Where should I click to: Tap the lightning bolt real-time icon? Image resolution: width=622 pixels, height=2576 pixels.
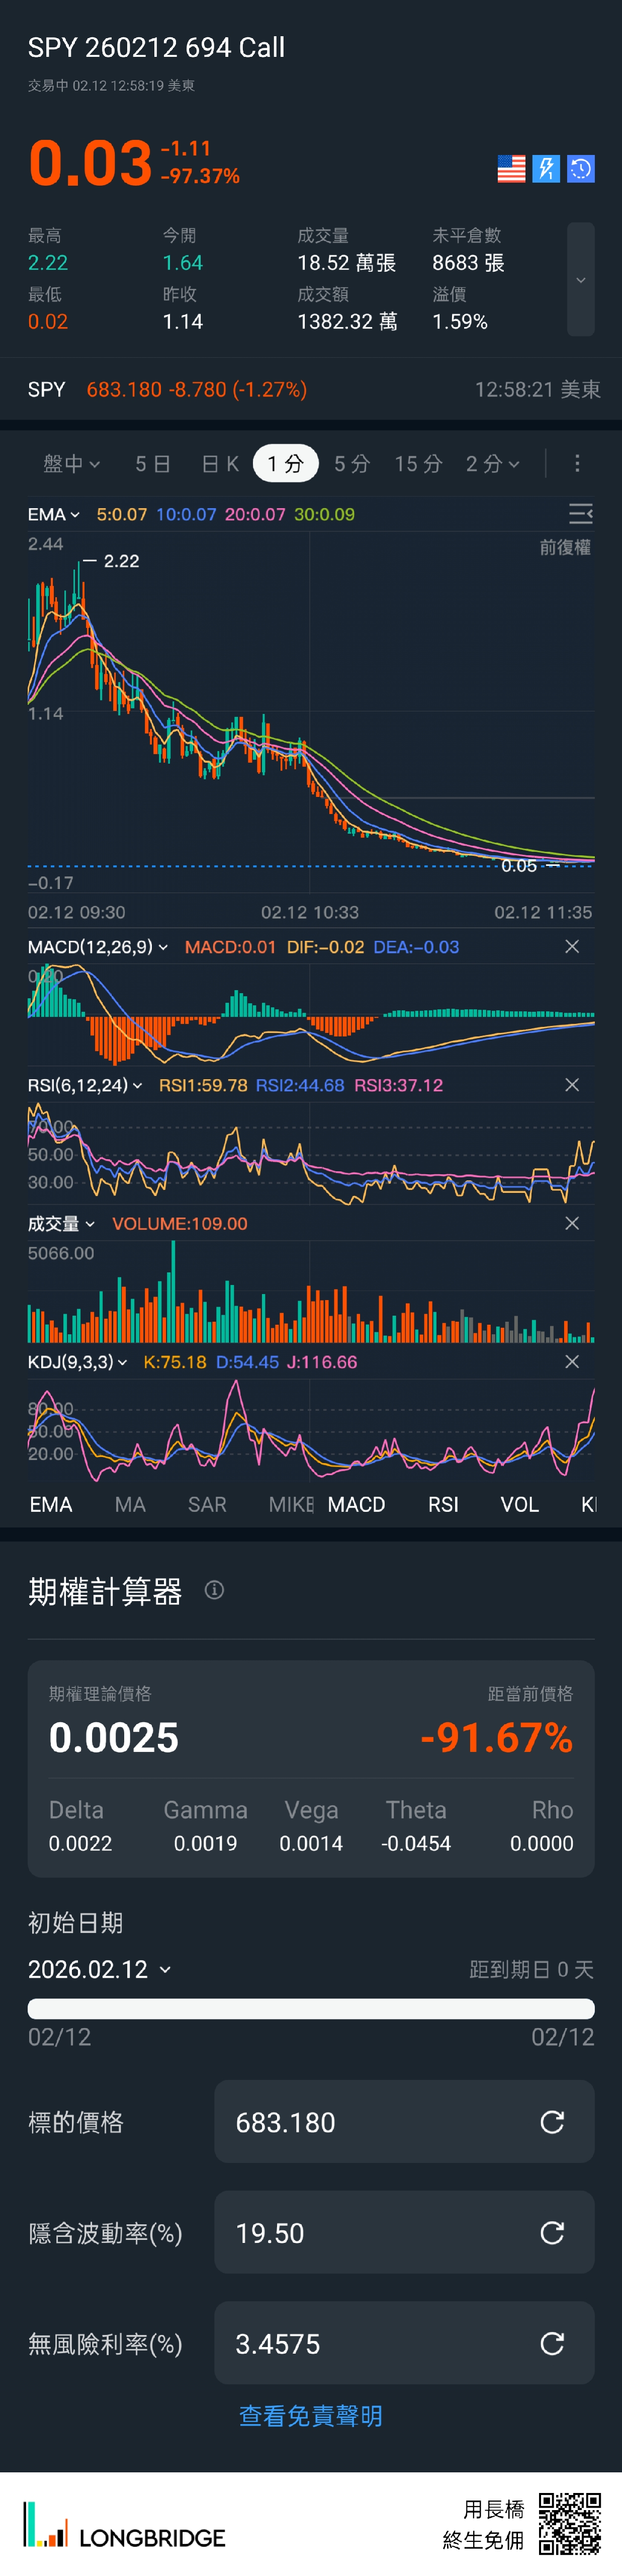click(546, 169)
